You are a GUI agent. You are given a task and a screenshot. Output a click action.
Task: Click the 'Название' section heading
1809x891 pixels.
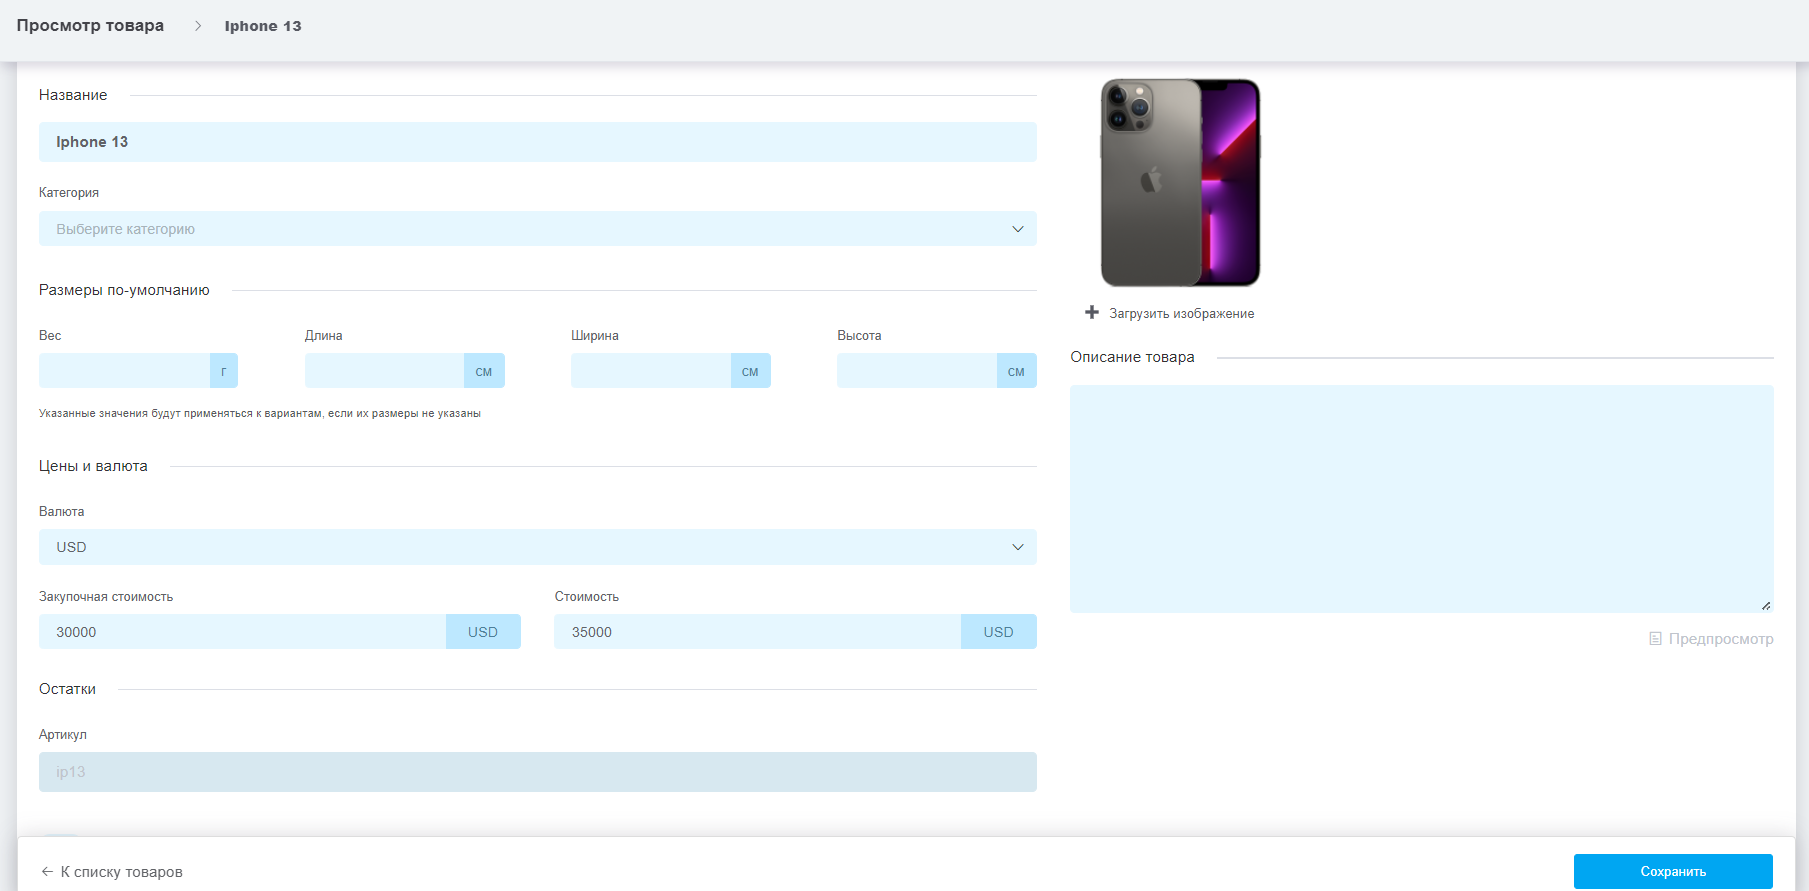(x=73, y=95)
